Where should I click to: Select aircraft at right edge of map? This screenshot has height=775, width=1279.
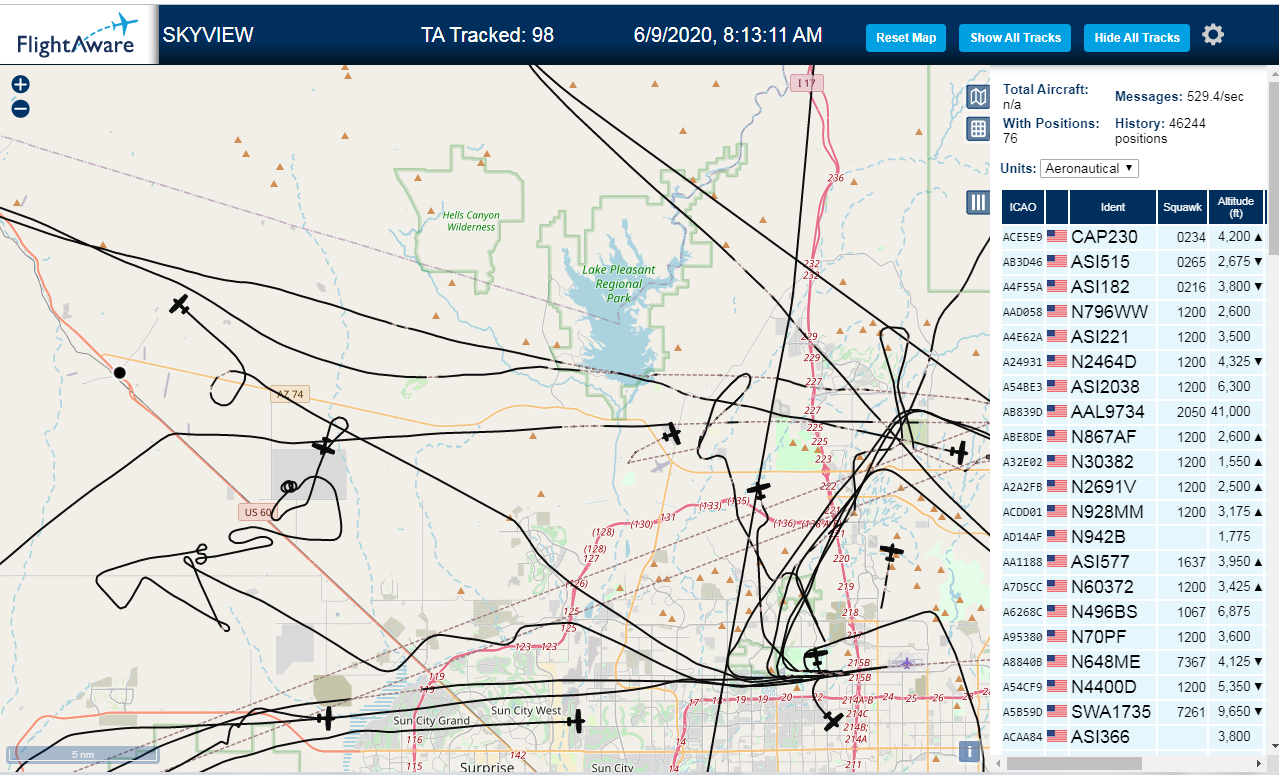pos(960,452)
